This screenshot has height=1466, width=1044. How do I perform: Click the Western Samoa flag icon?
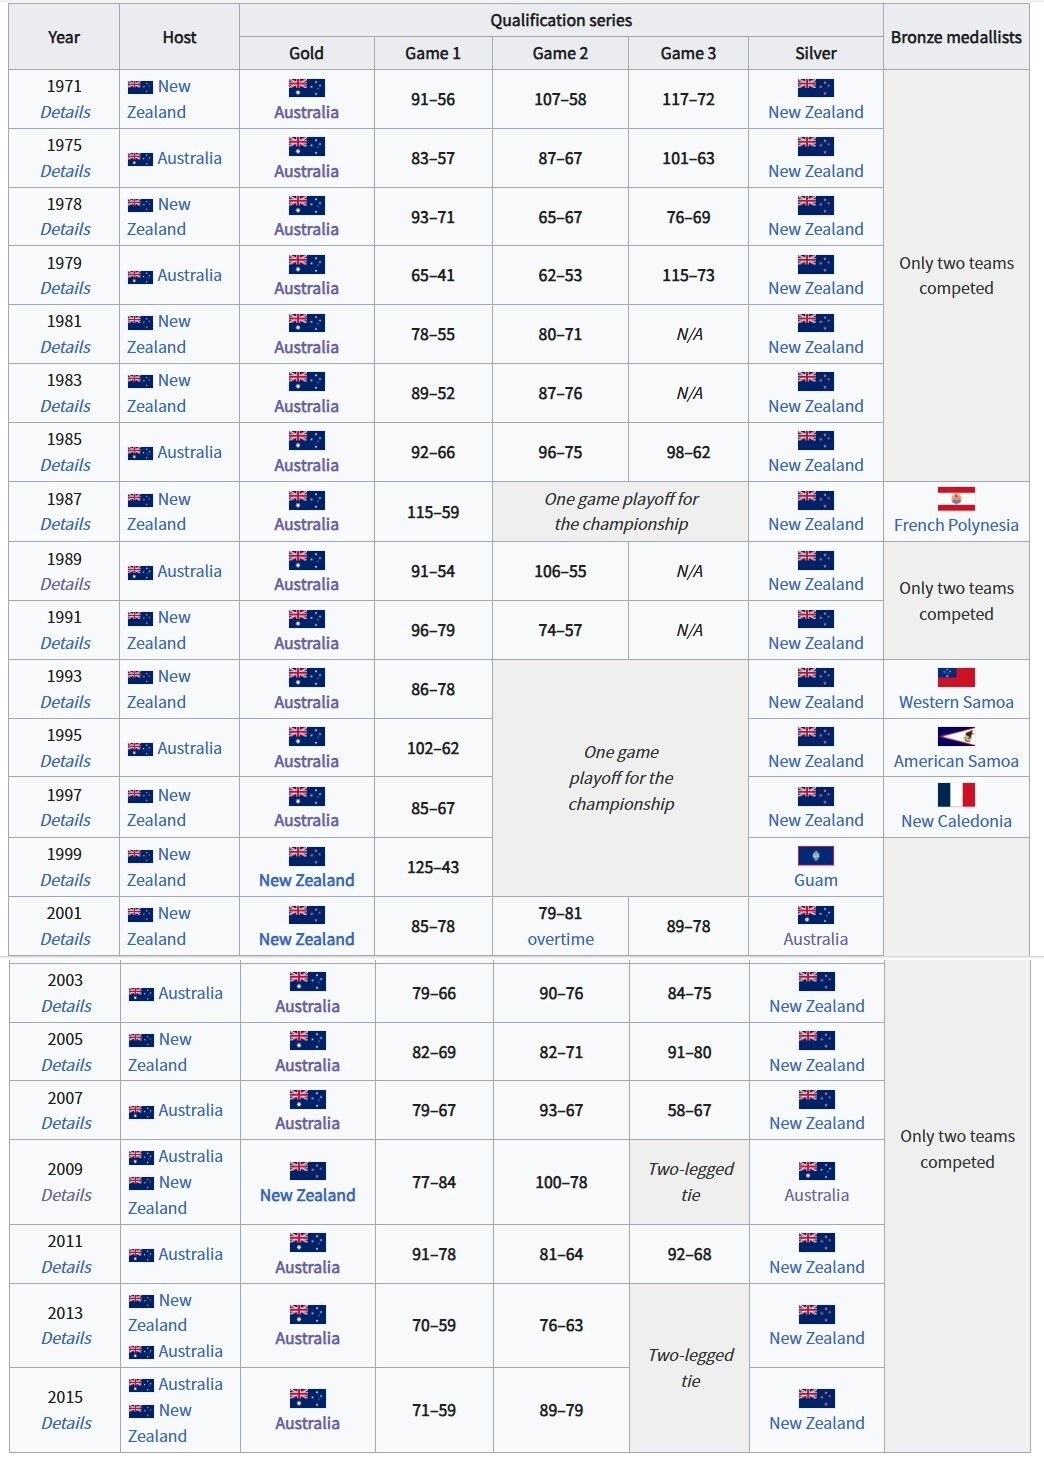click(x=956, y=677)
